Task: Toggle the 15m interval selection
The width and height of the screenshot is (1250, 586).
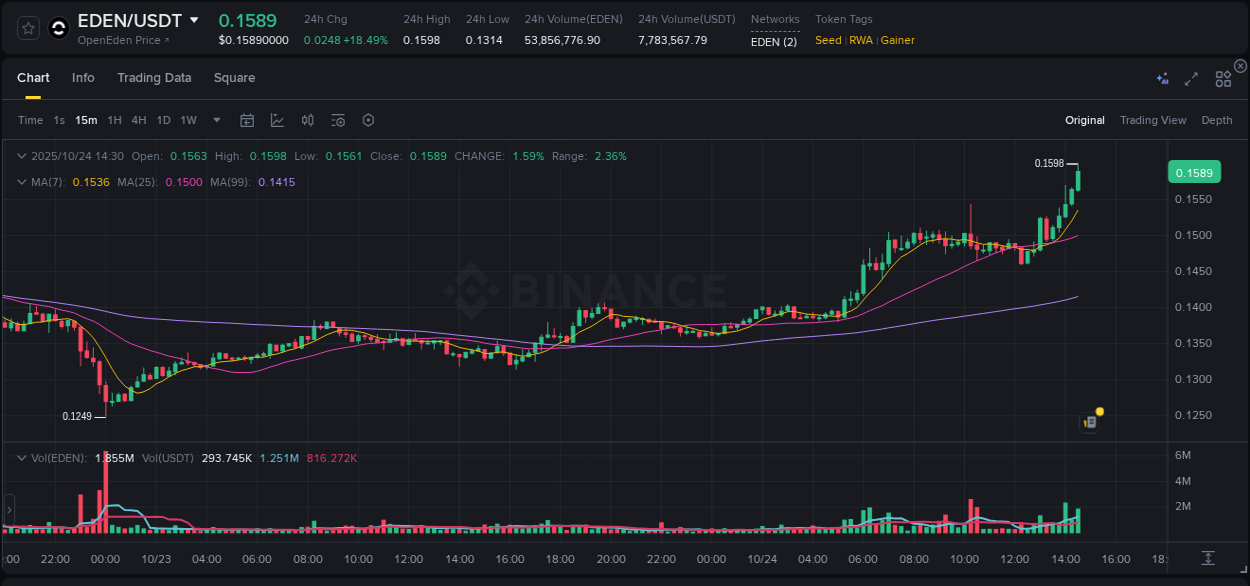Action: pyautogui.click(x=86, y=120)
